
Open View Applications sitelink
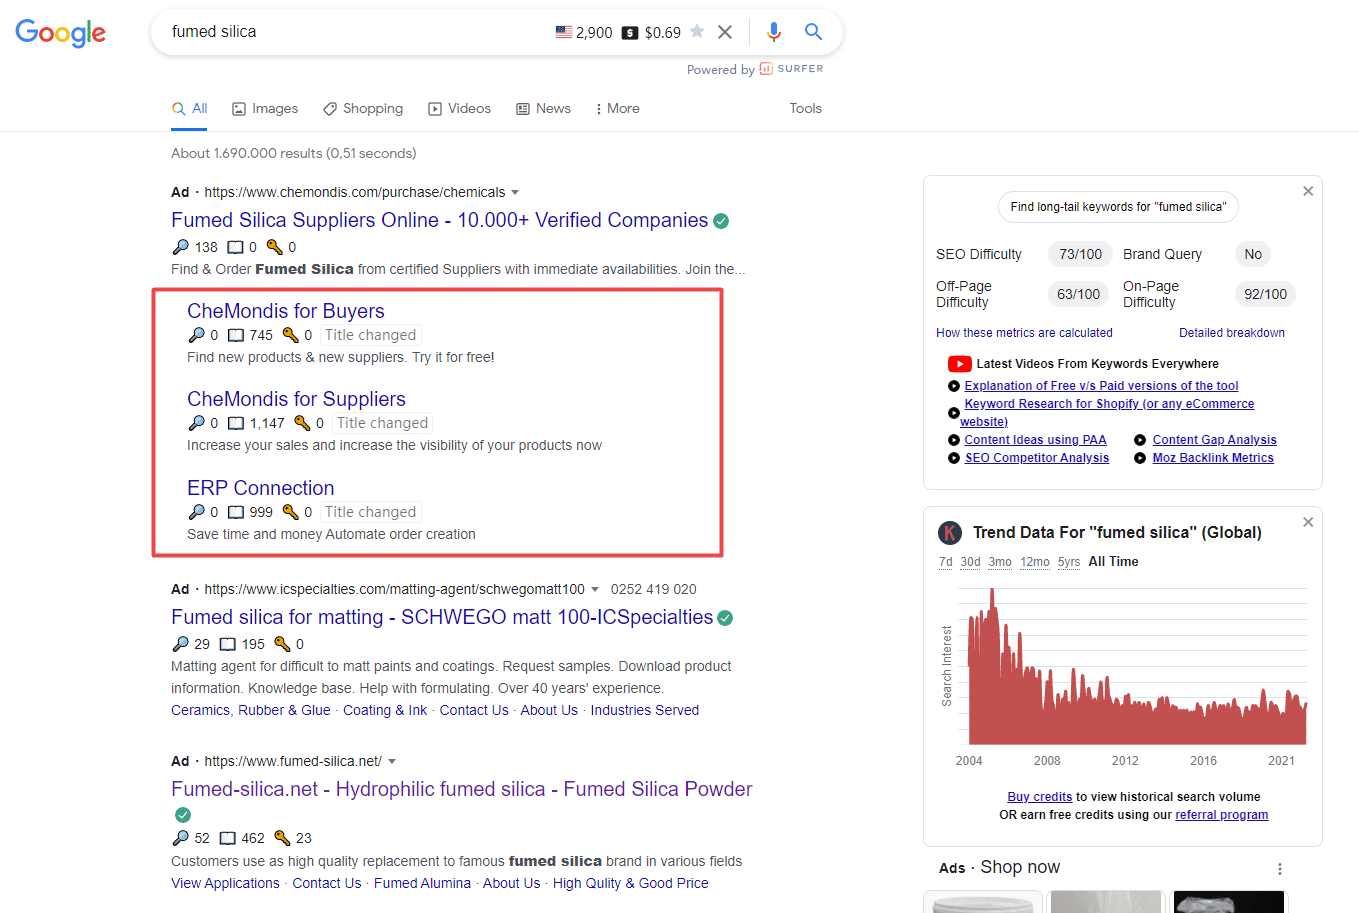tap(225, 883)
